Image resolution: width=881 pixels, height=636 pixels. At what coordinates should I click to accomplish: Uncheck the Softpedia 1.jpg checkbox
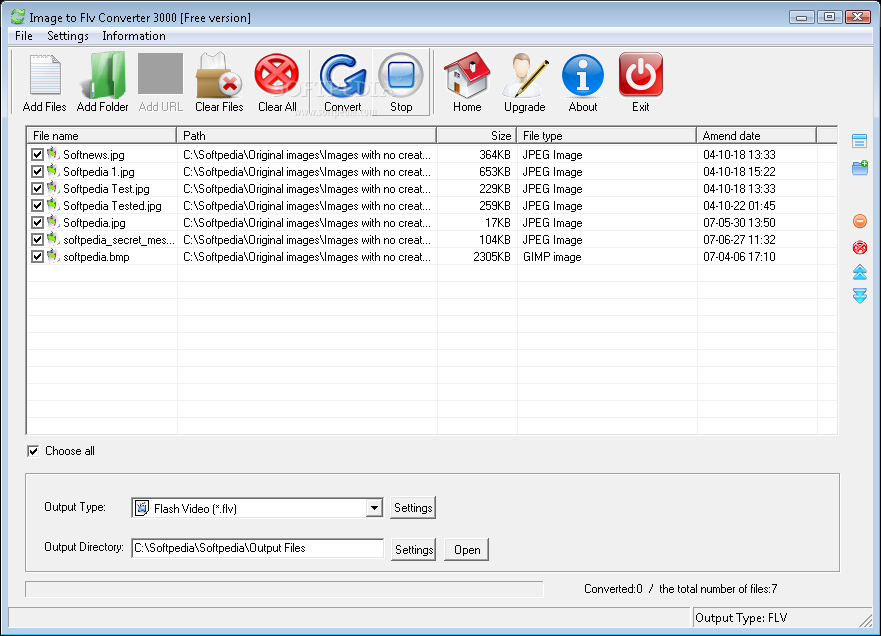[x=38, y=171]
